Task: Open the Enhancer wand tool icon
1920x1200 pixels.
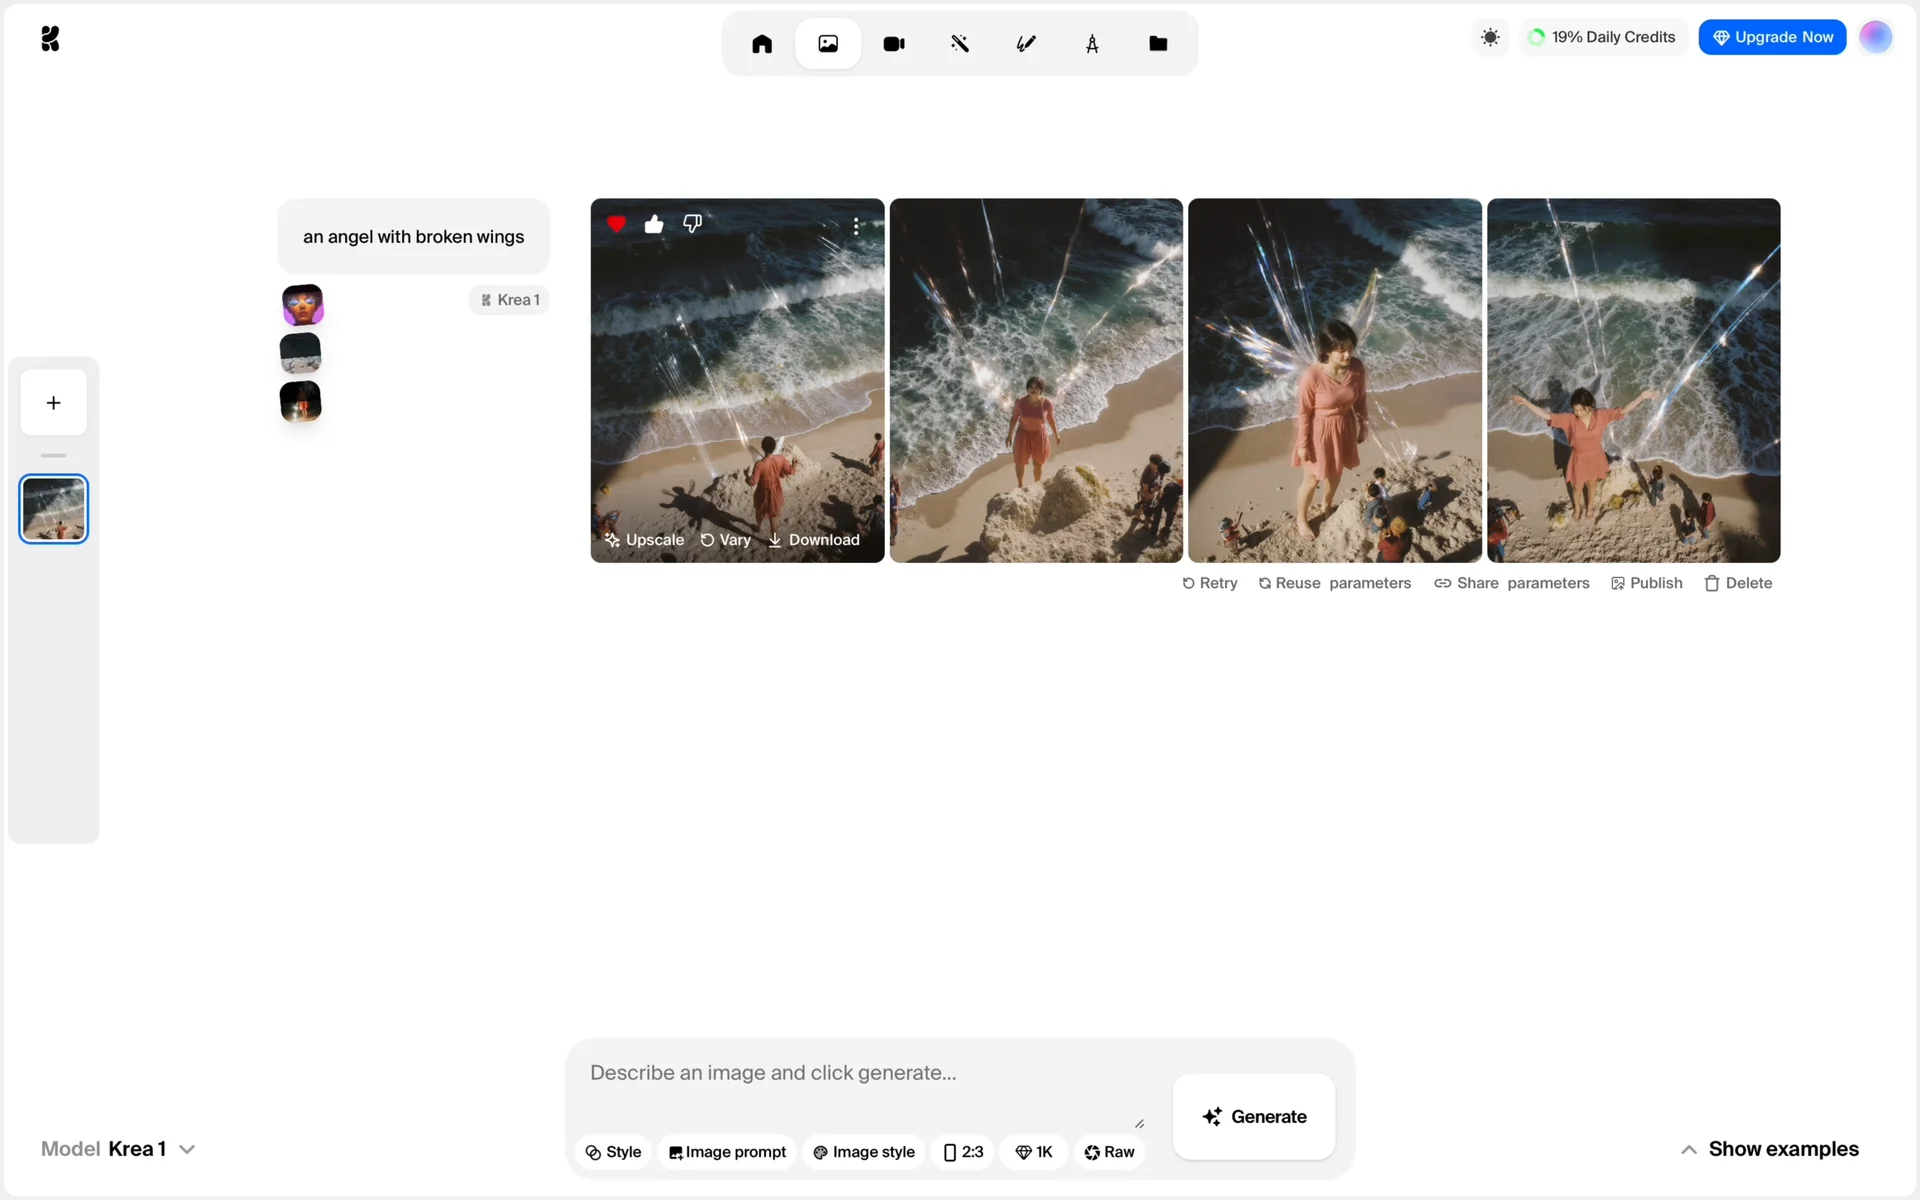Action: pyautogui.click(x=959, y=44)
